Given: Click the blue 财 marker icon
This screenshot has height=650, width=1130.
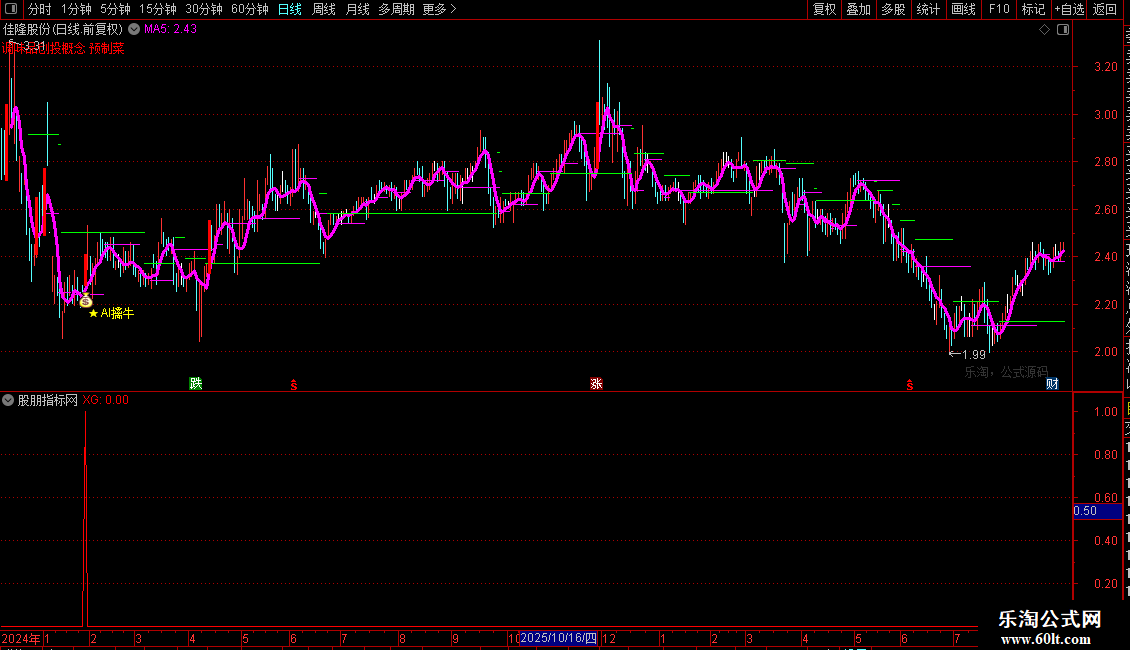Looking at the screenshot, I should (x=1052, y=383).
